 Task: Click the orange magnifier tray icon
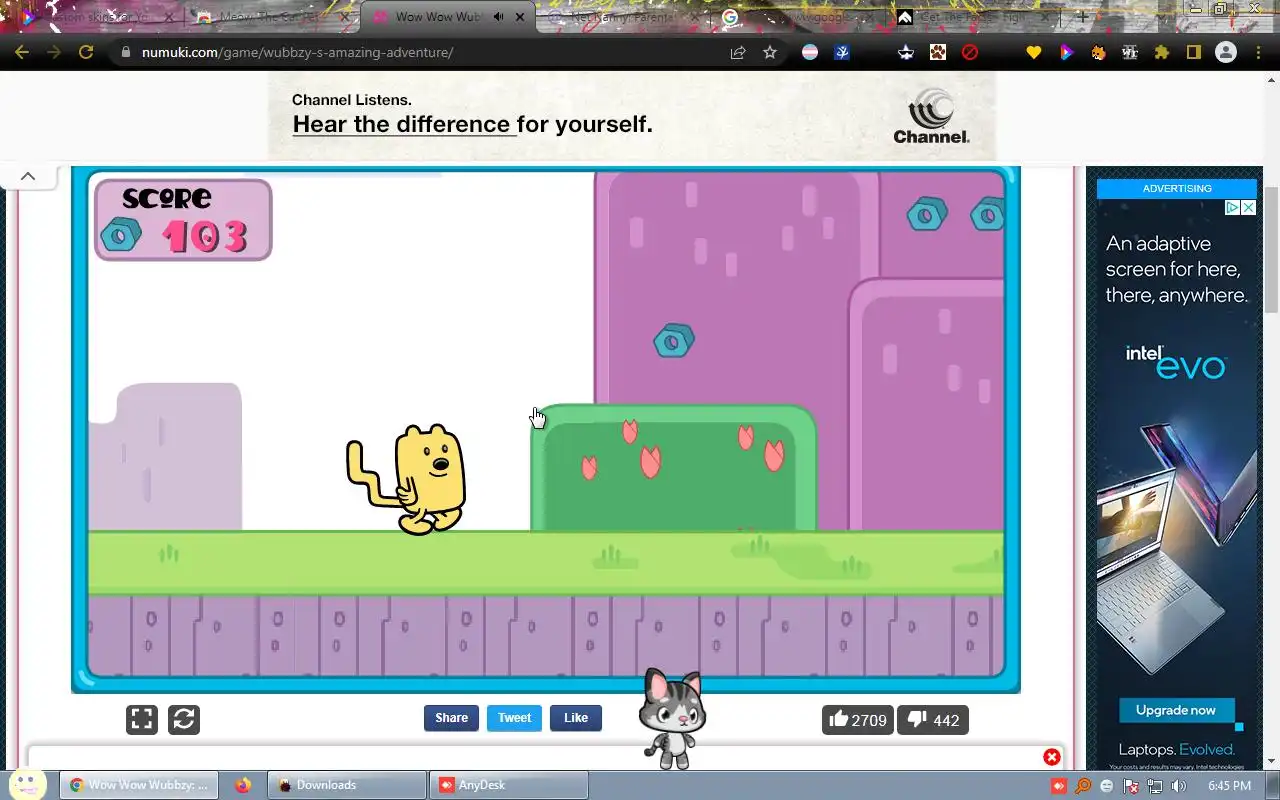coord(1083,786)
